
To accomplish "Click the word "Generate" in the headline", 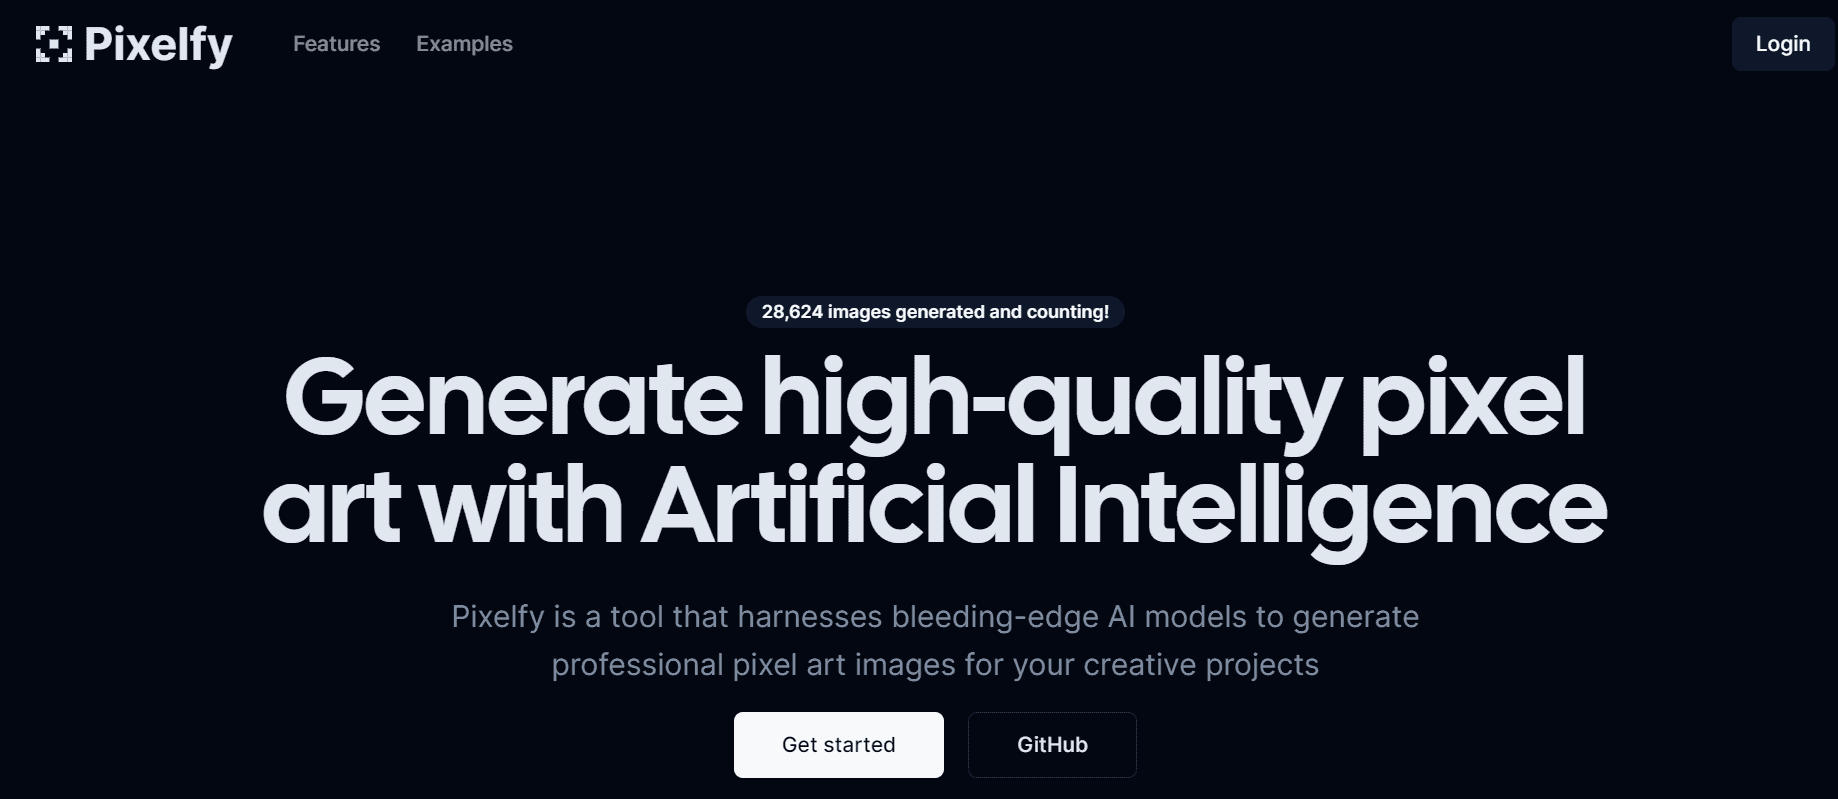I will (x=513, y=398).
